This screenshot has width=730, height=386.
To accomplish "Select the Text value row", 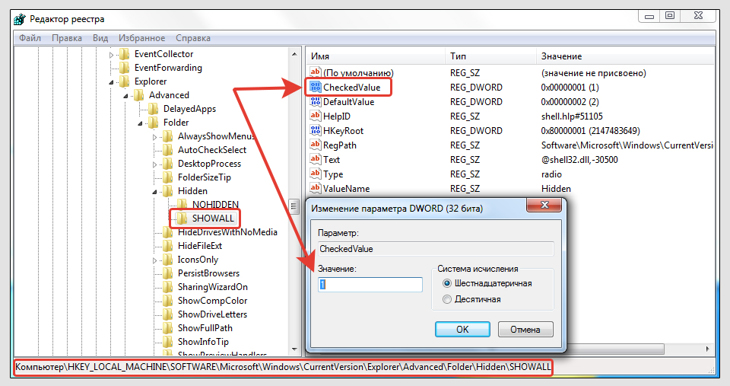I will tap(511, 160).
